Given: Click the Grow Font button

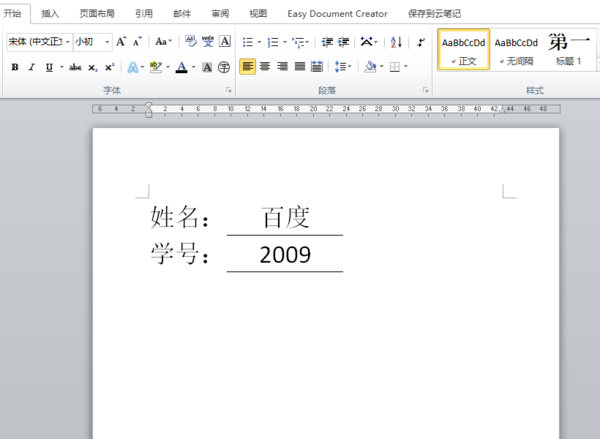Looking at the screenshot, I should click(x=121, y=42).
